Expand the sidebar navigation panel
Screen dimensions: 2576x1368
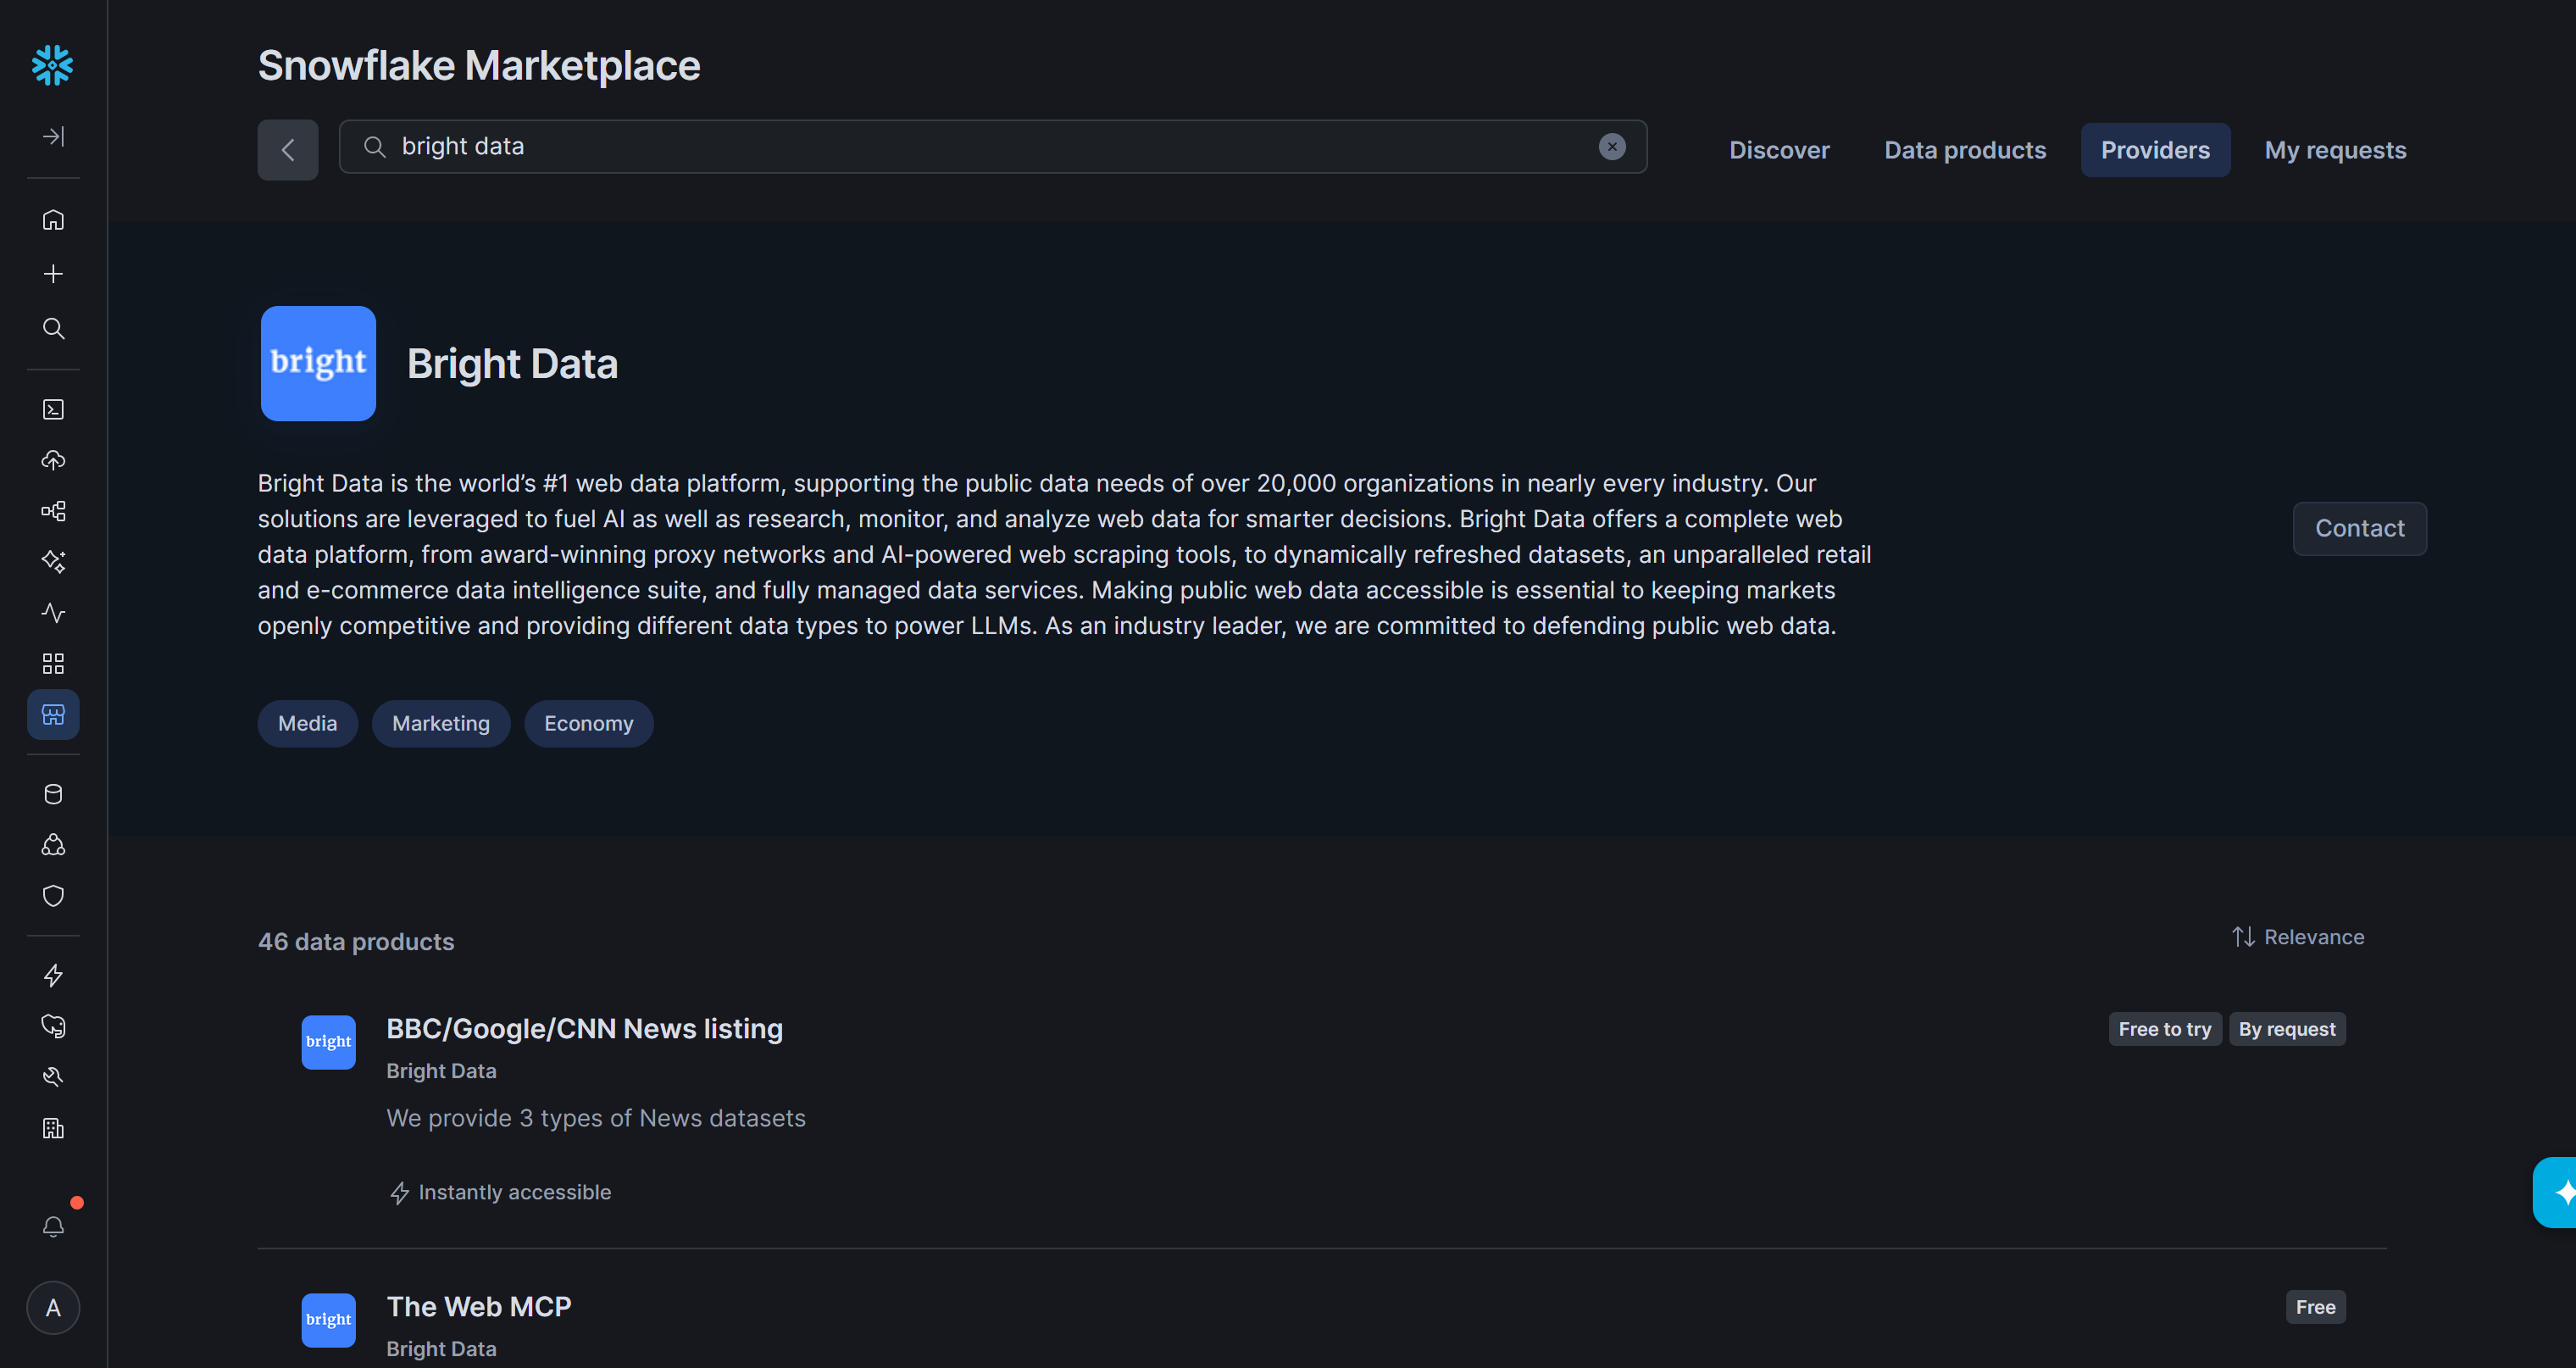(x=53, y=136)
